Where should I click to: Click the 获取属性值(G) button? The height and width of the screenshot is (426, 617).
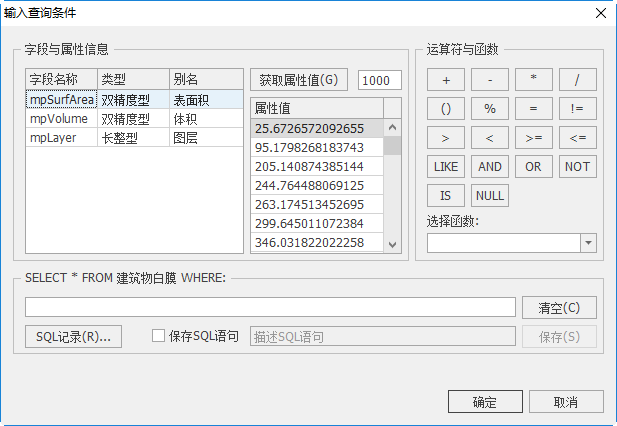click(x=299, y=80)
